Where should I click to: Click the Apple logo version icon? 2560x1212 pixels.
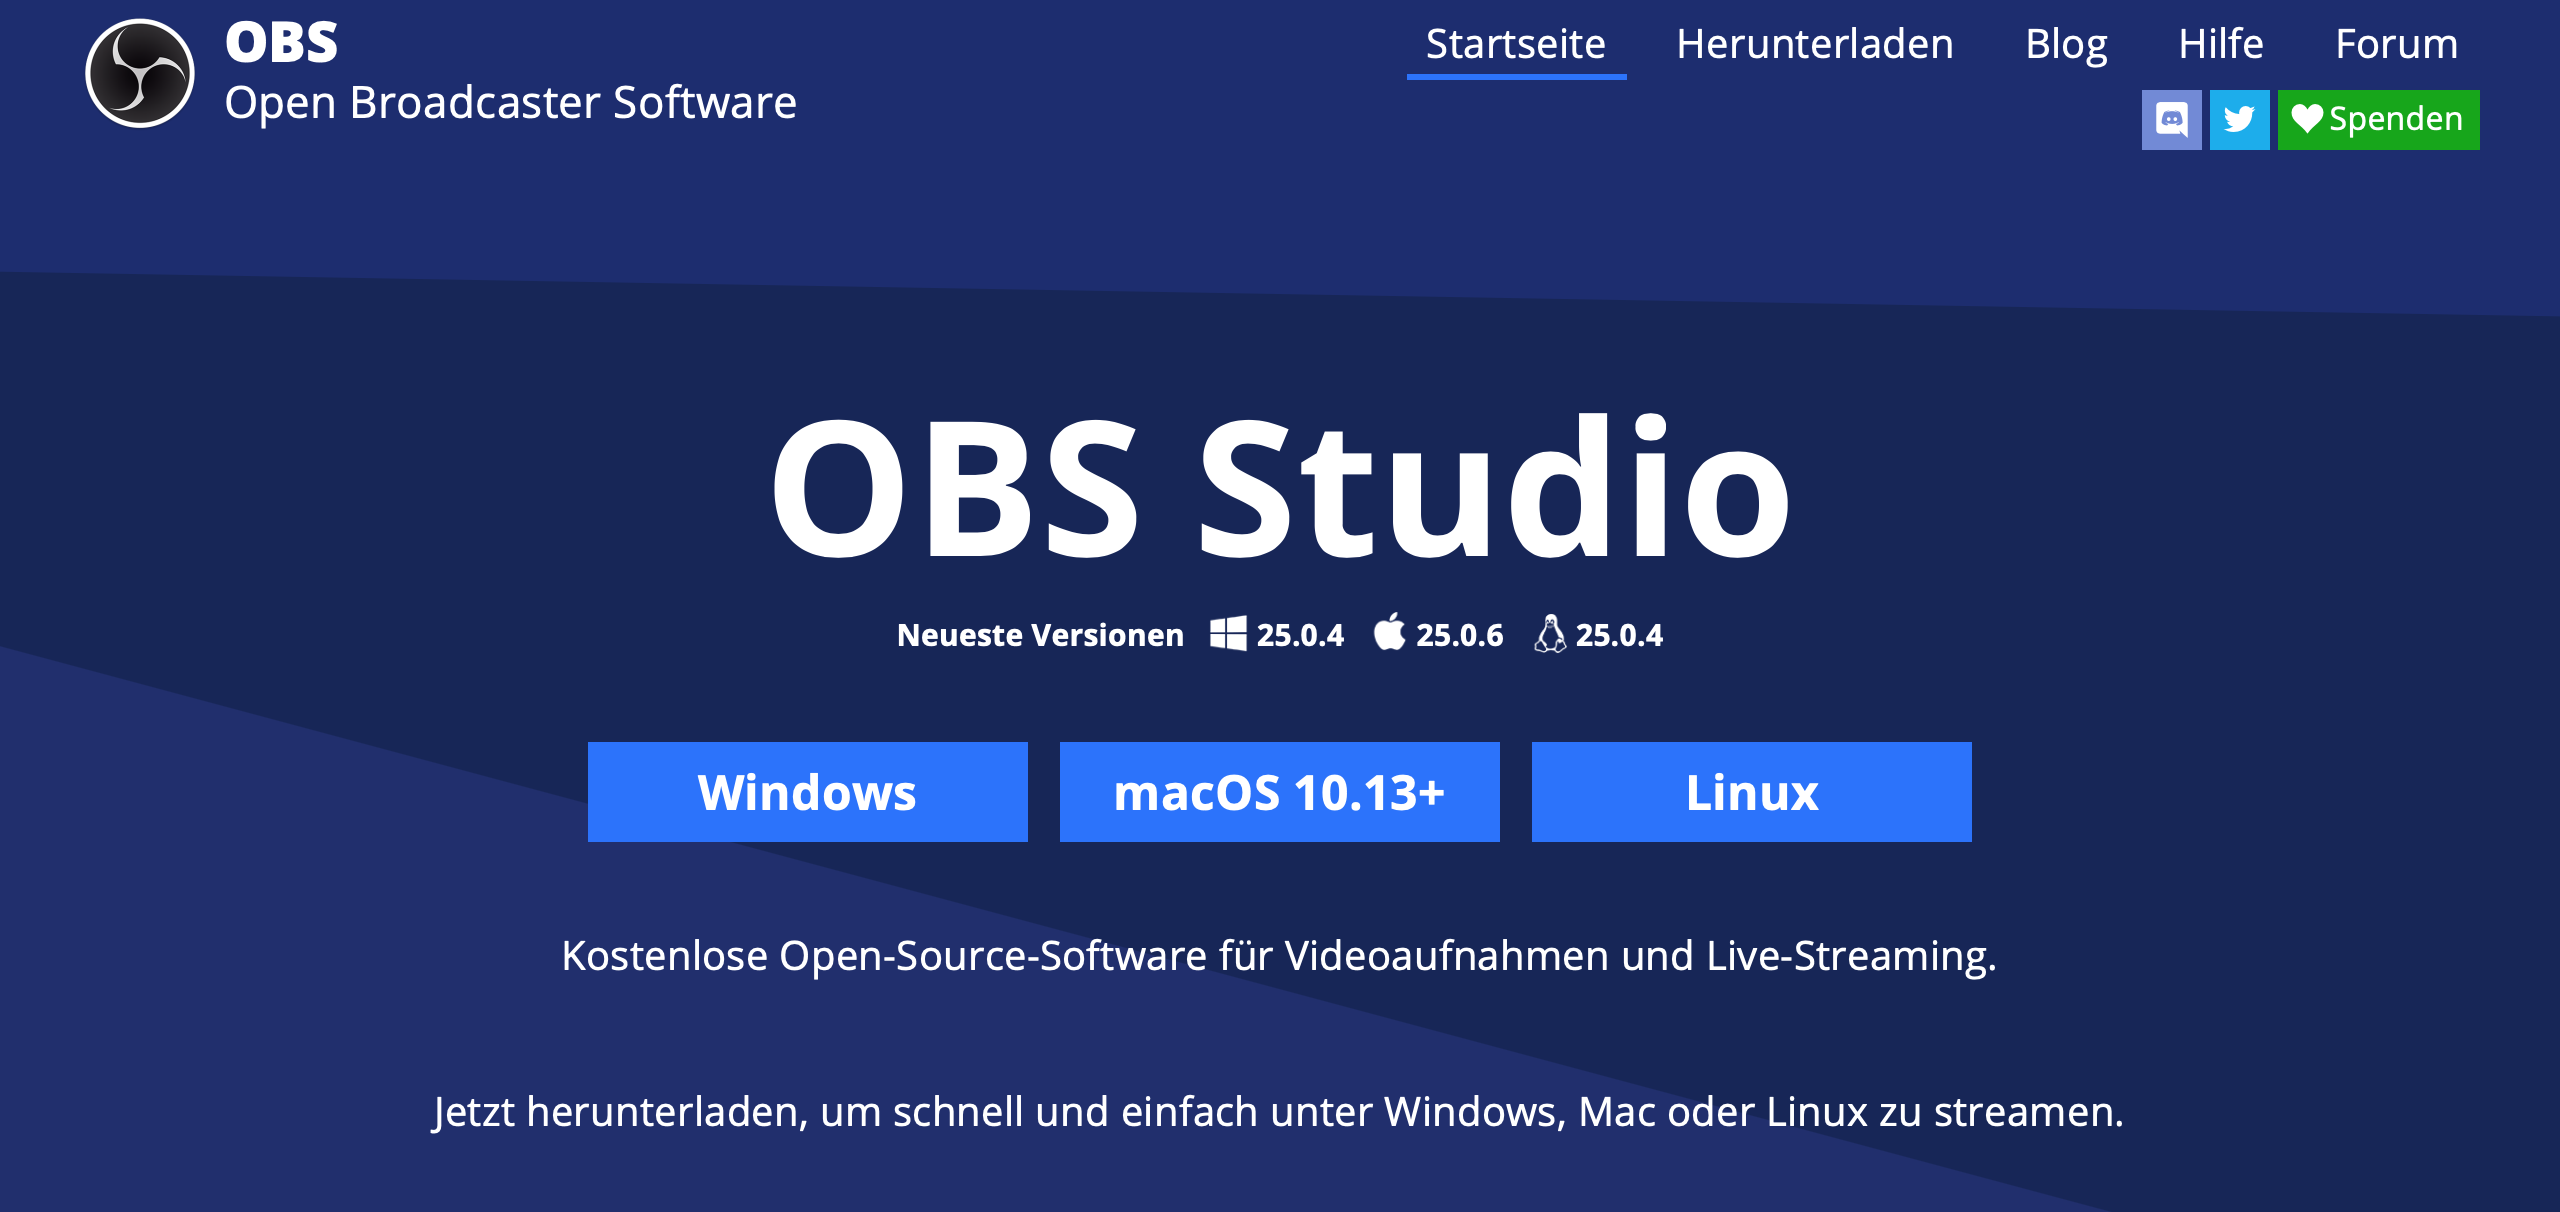(1389, 633)
